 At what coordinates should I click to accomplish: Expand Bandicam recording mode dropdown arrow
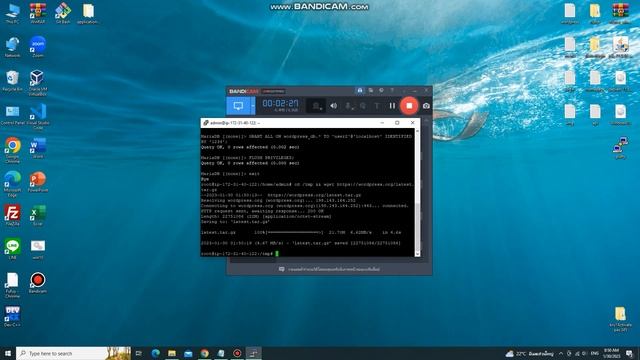[x=253, y=106]
